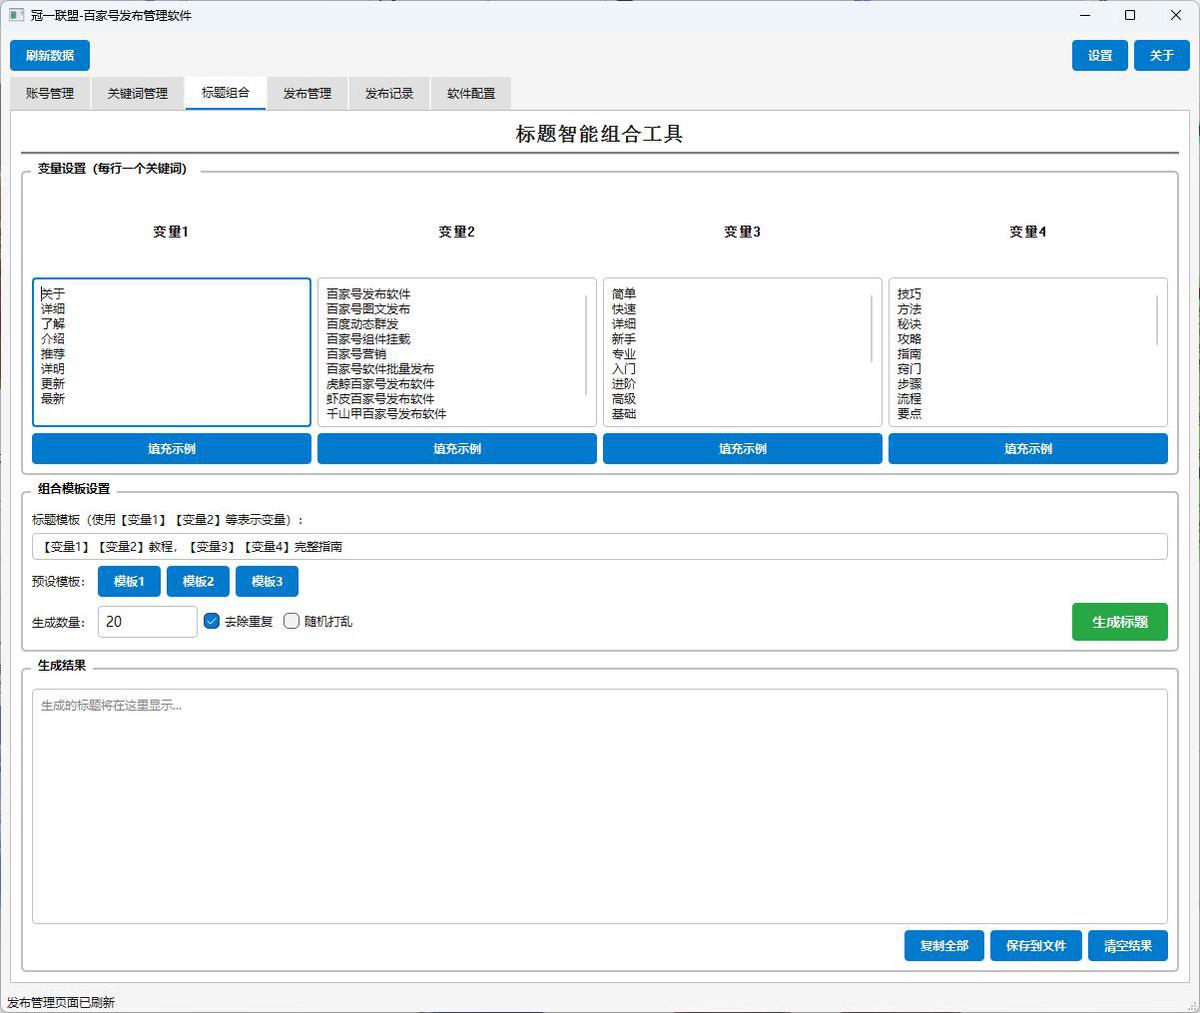1200x1013 pixels.
Task: Click the 变量2 list scrollbar
Action: (586, 344)
